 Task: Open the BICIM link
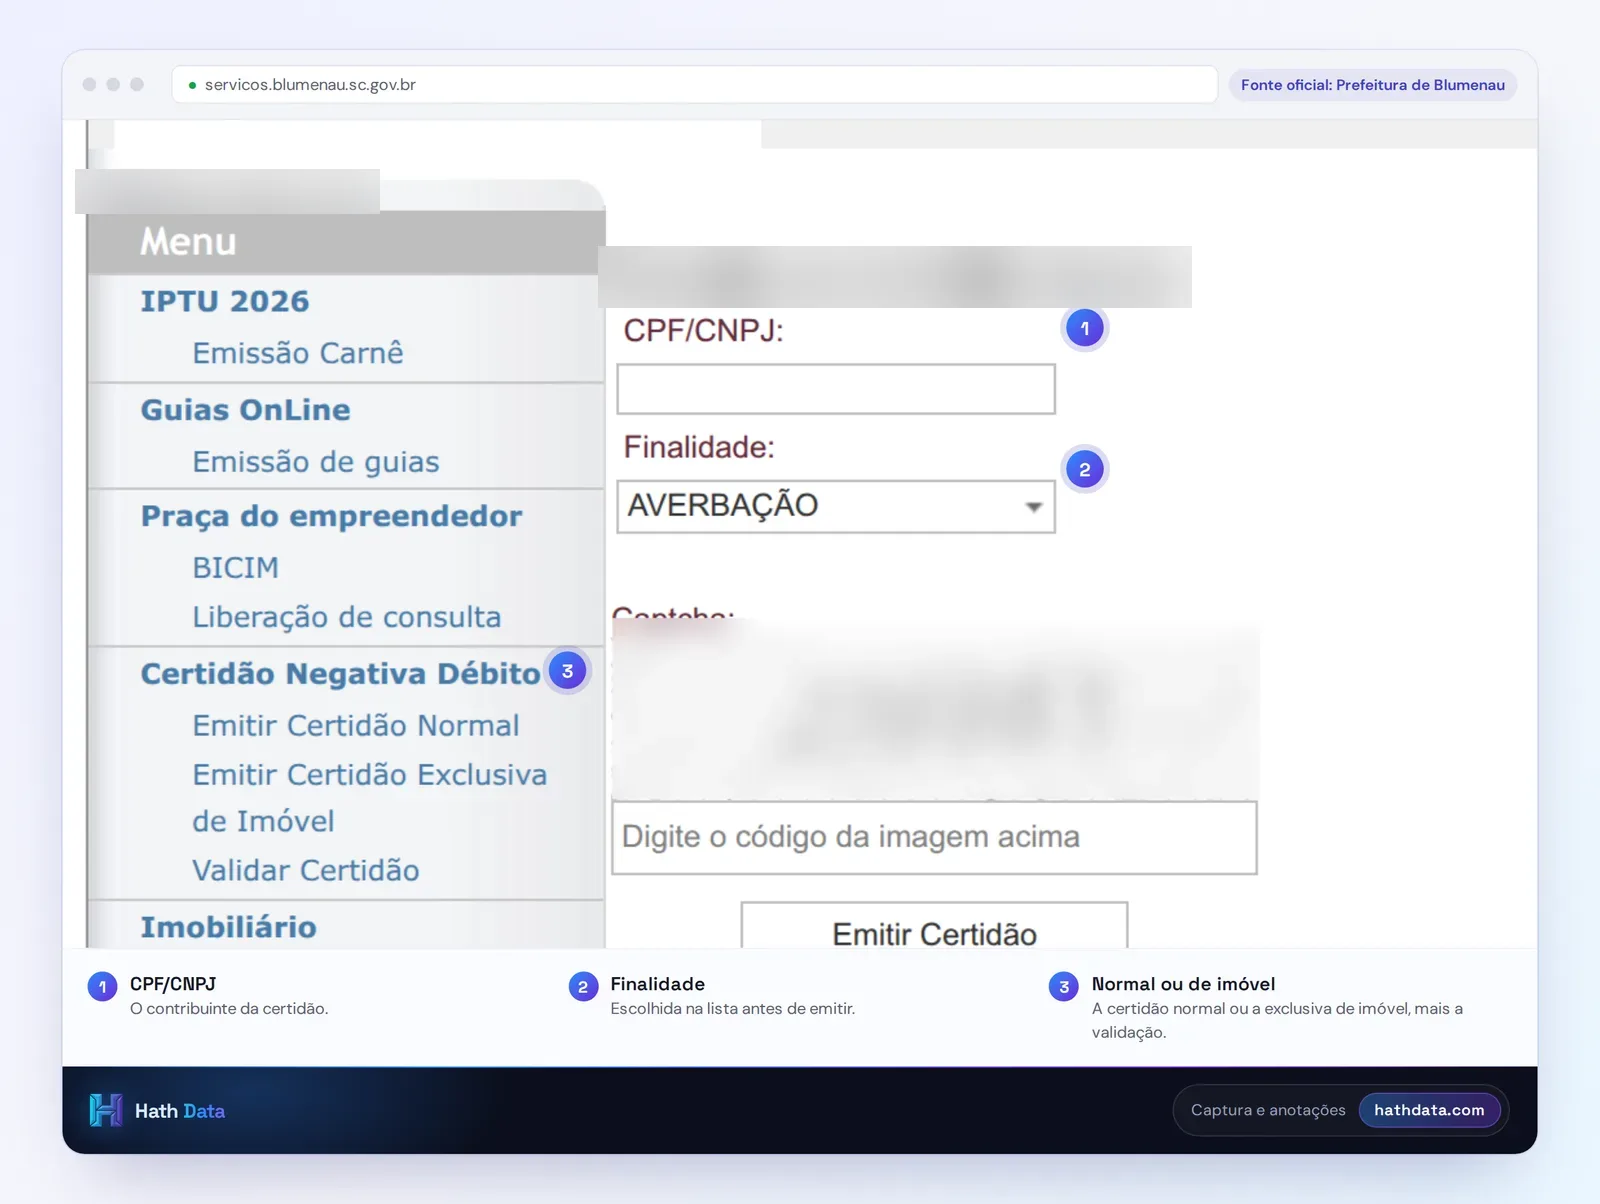[236, 568]
